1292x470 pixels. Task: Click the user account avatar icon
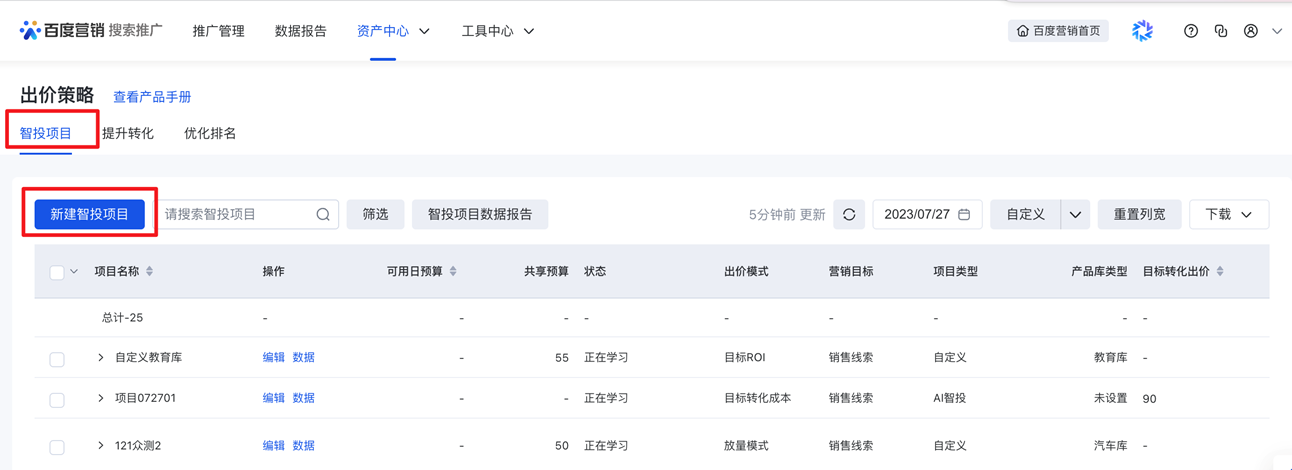point(1250,31)
